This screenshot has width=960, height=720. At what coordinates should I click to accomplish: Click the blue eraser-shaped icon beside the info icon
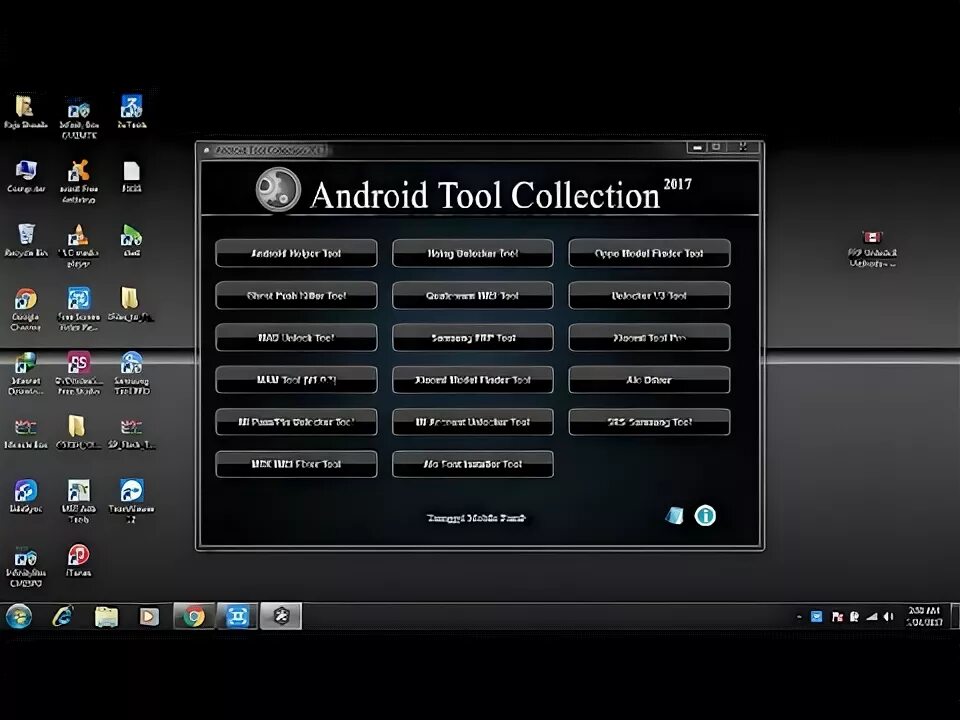tap(674, 516)
